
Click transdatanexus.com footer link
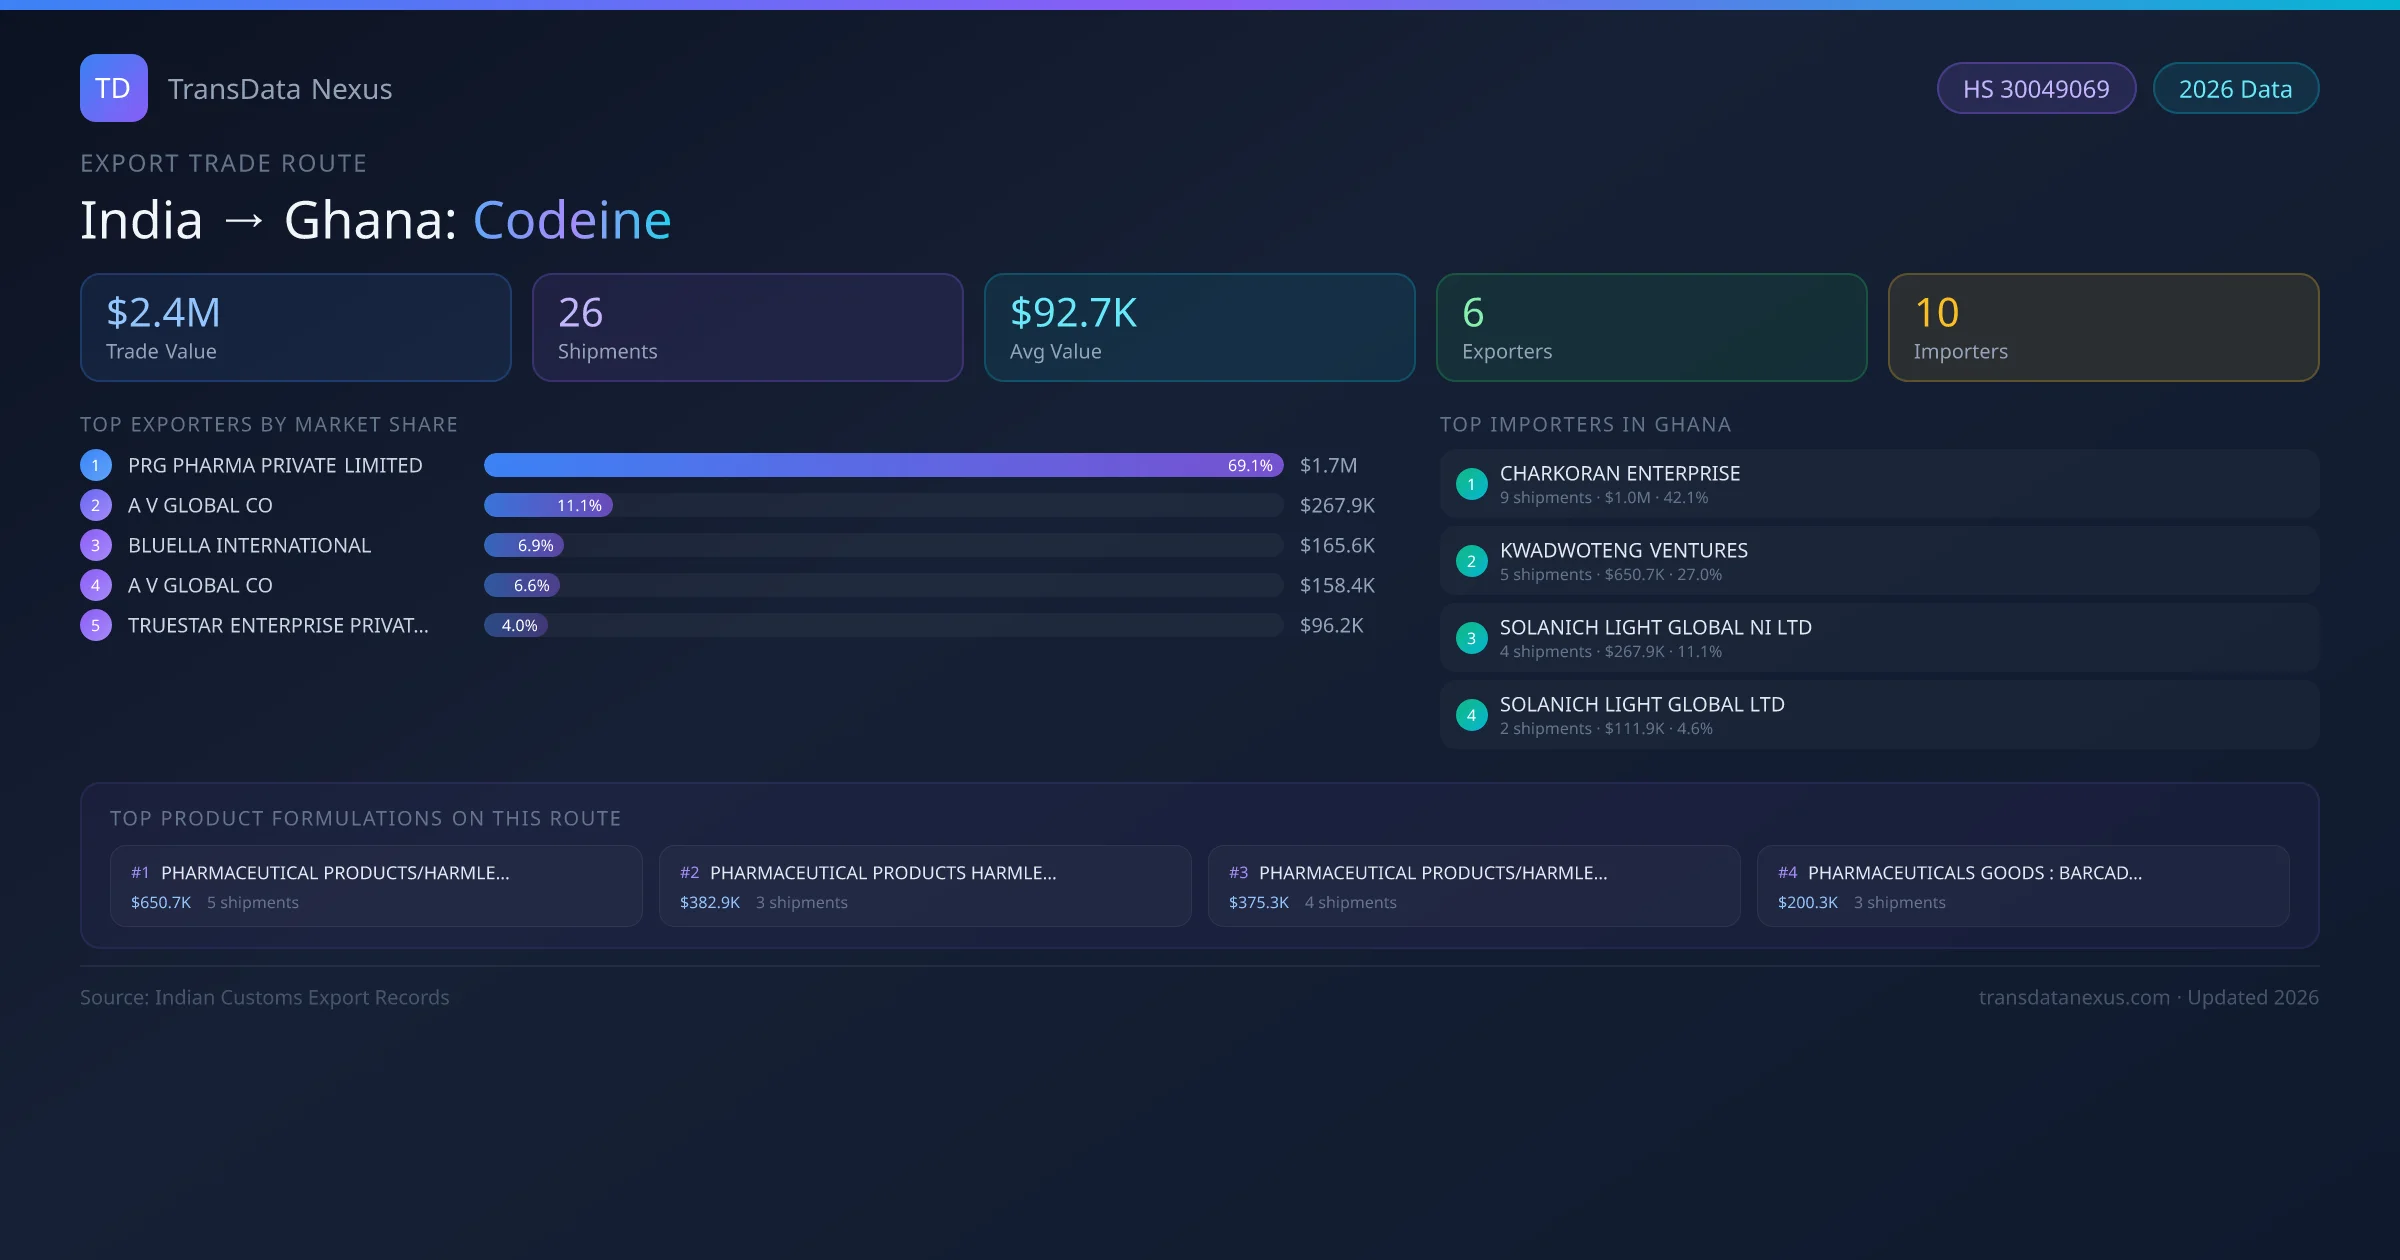tap(2073, 997)
